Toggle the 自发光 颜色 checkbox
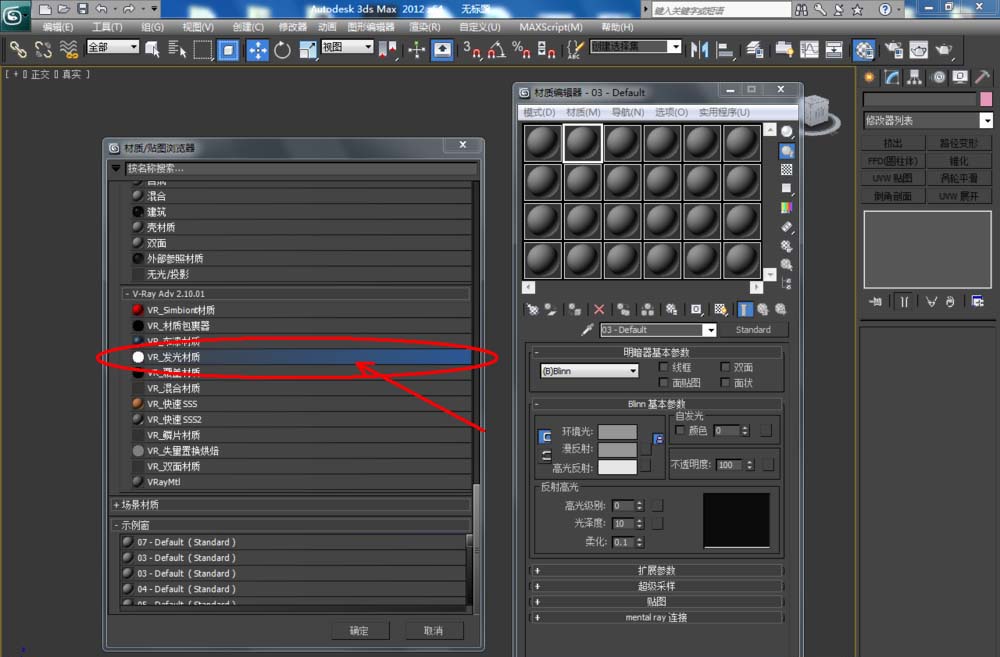The image size is (1000, 657). coord(681,430)
